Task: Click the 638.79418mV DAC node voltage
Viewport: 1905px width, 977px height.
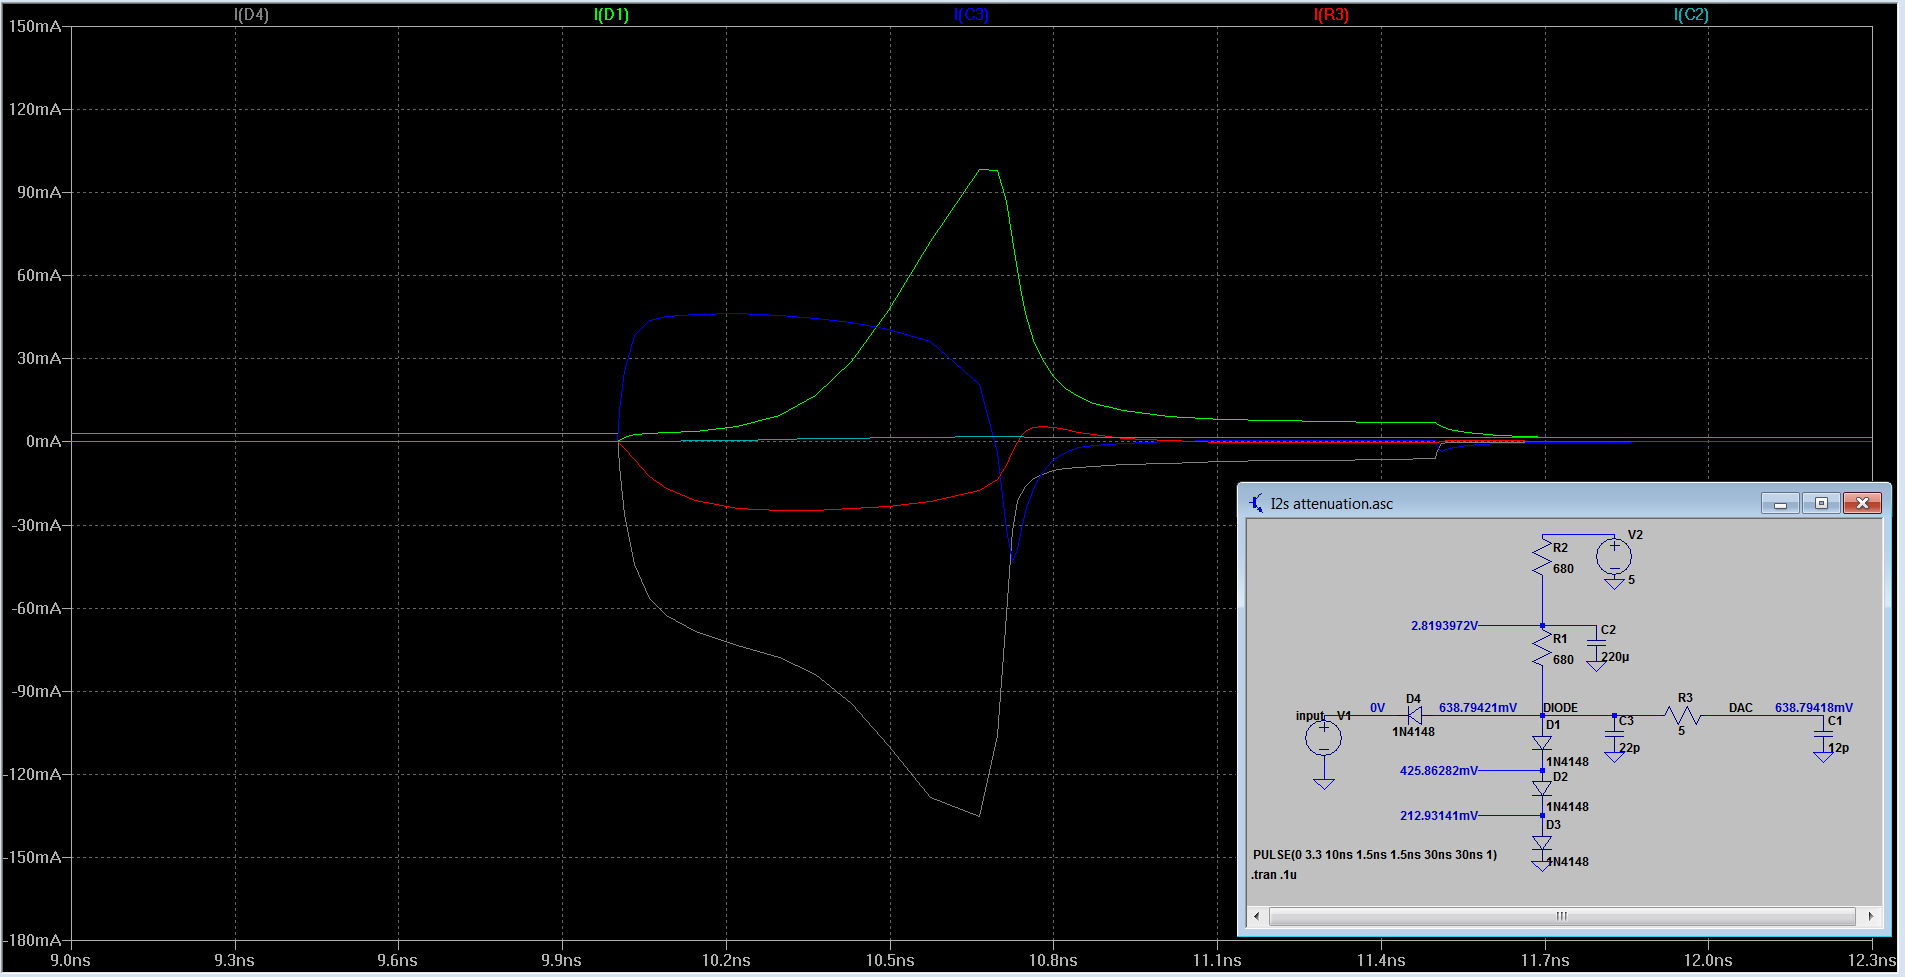Action: pyautogui.click(x=1814, y=708)
